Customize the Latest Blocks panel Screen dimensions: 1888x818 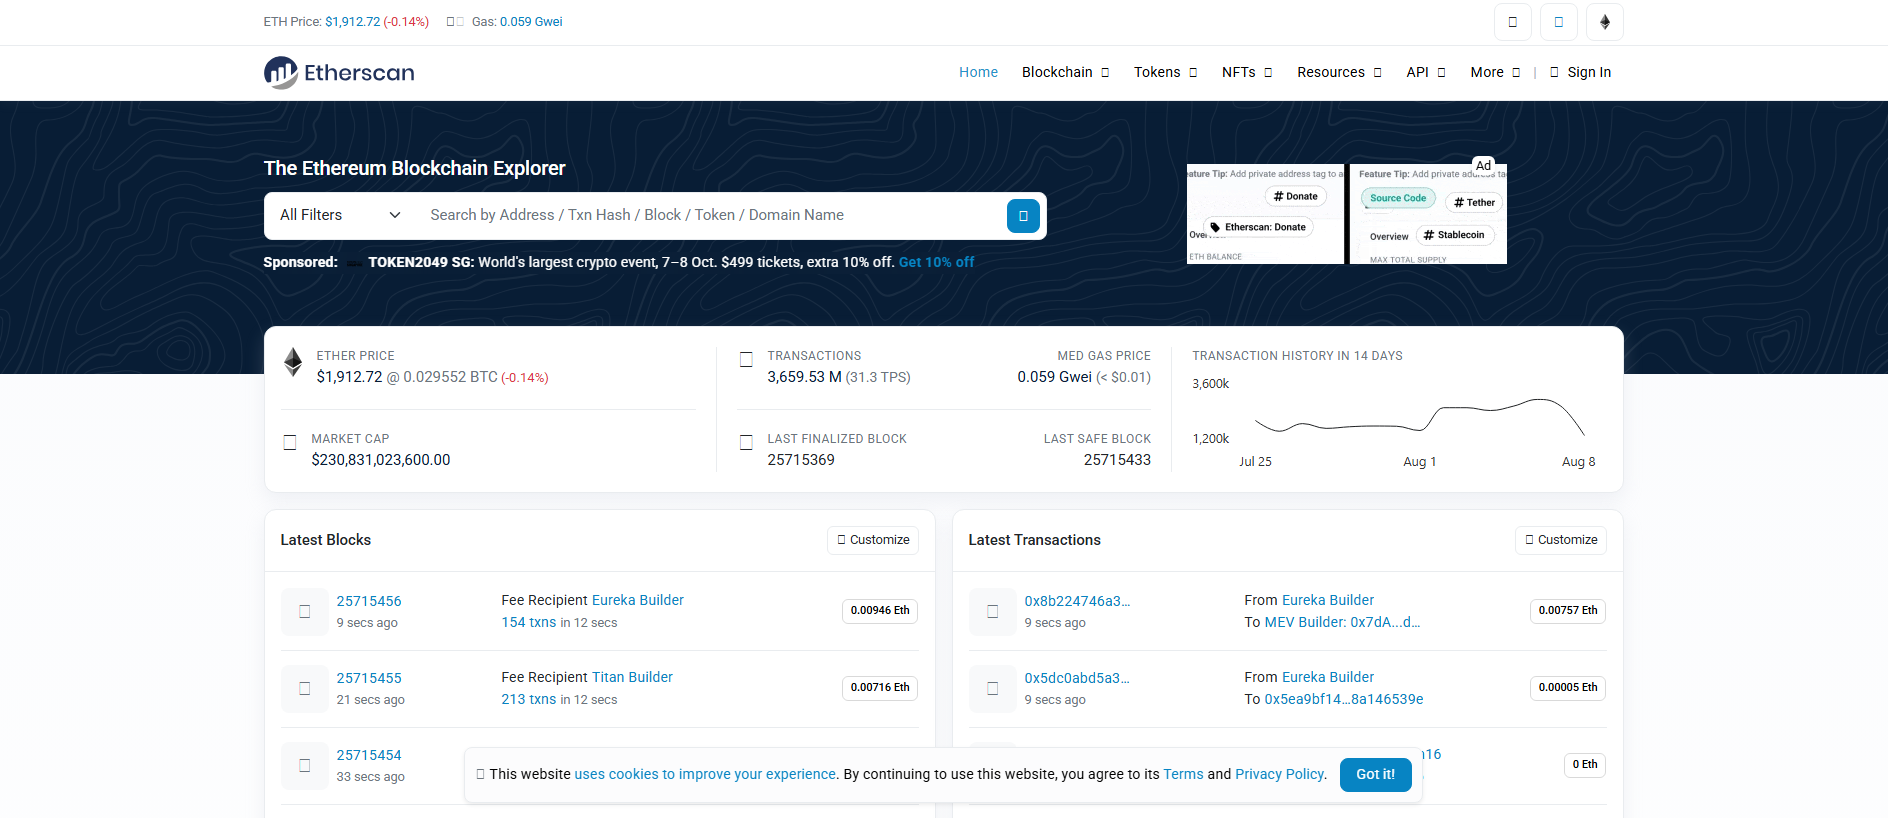873,540
